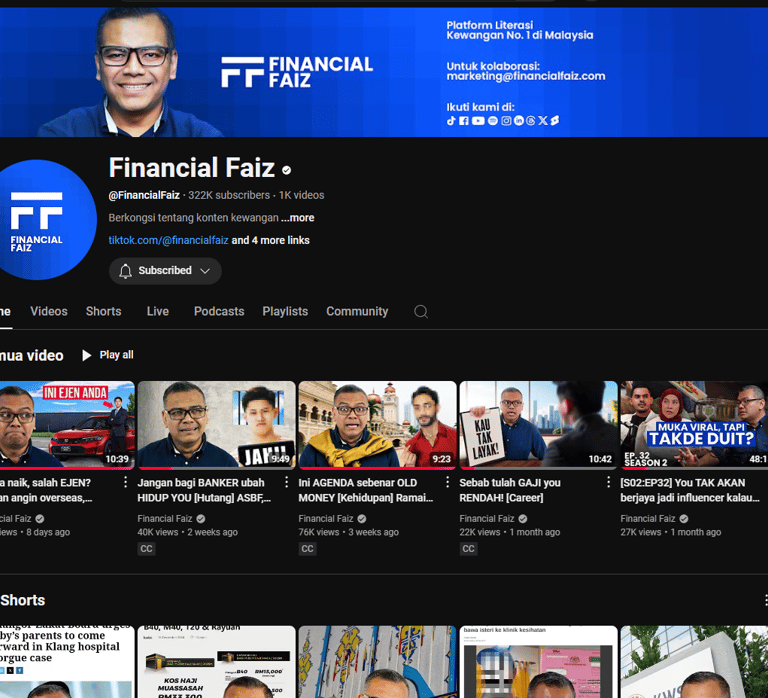Click the CC badge under Sebab tulah GAJI video

pos(469,549)
